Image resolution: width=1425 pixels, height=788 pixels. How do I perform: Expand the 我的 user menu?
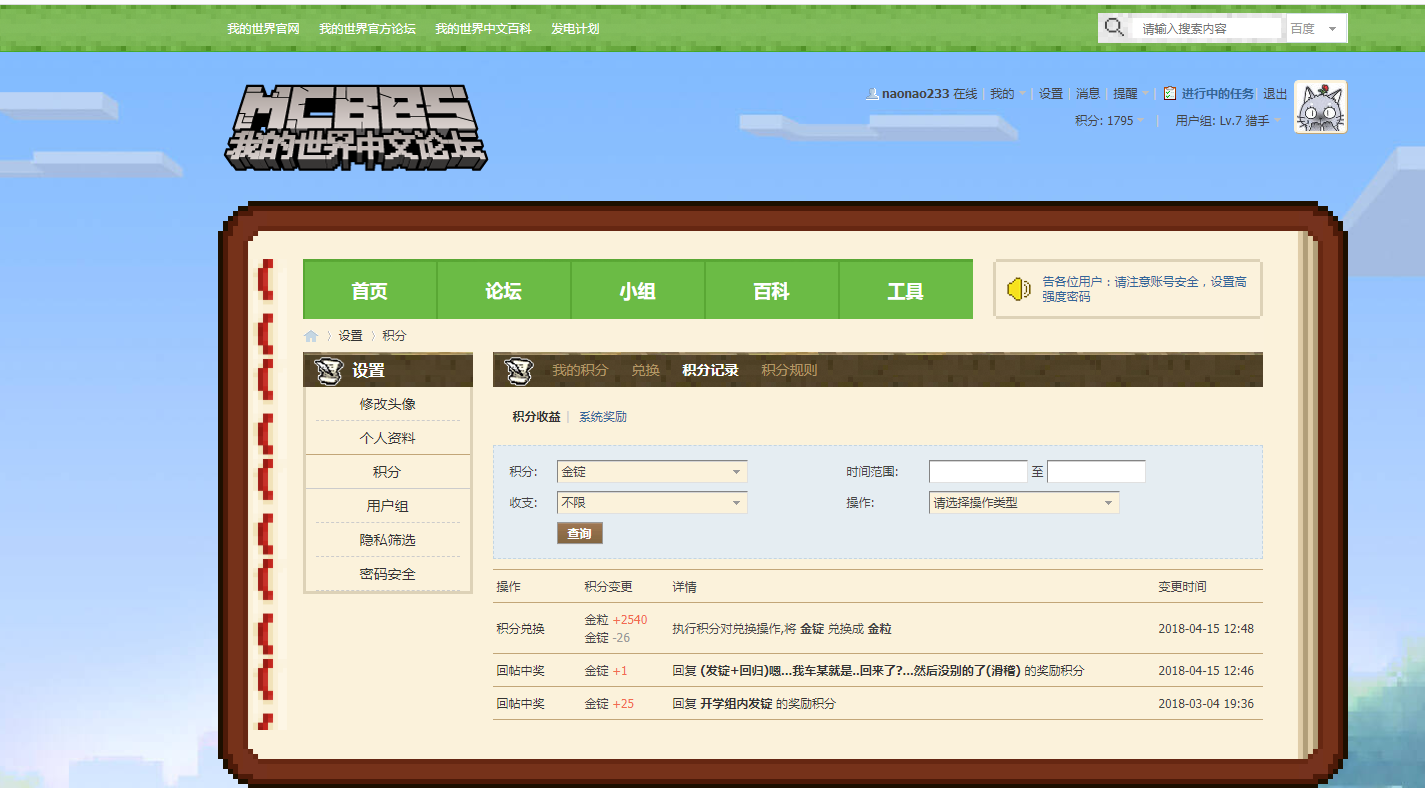point(1007,94)
